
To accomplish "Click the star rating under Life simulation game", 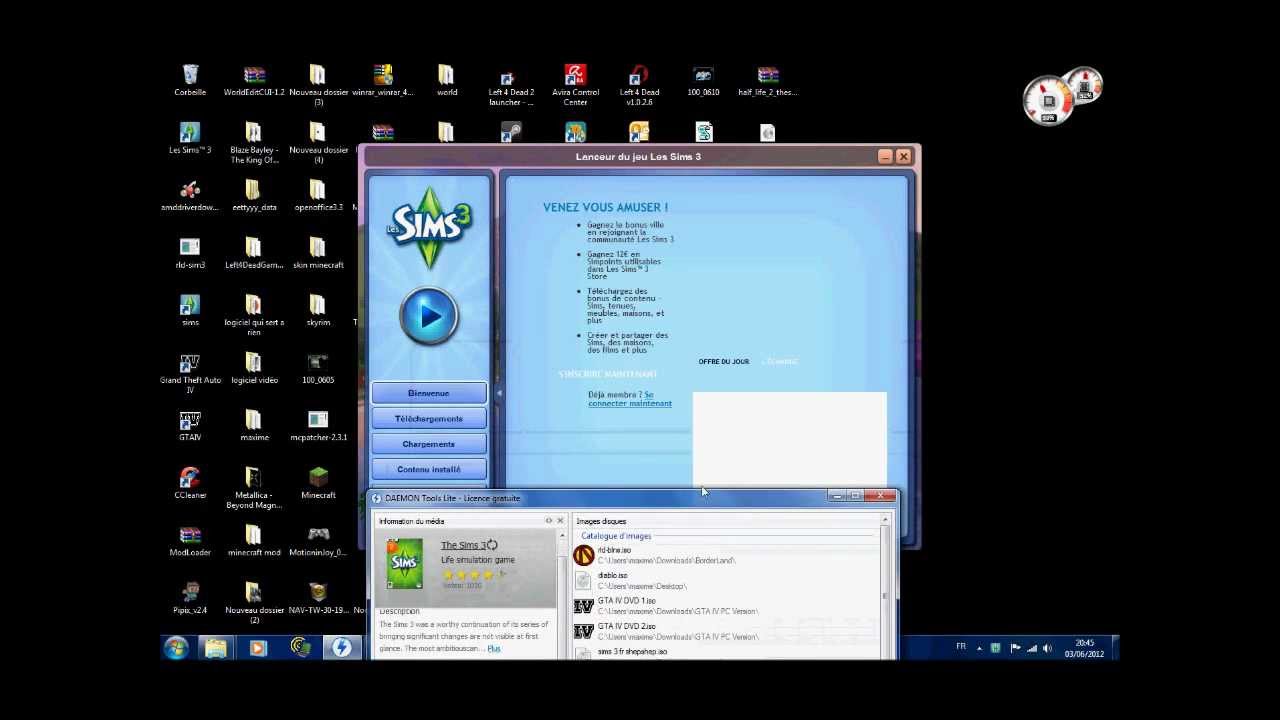I will (474, 575).
